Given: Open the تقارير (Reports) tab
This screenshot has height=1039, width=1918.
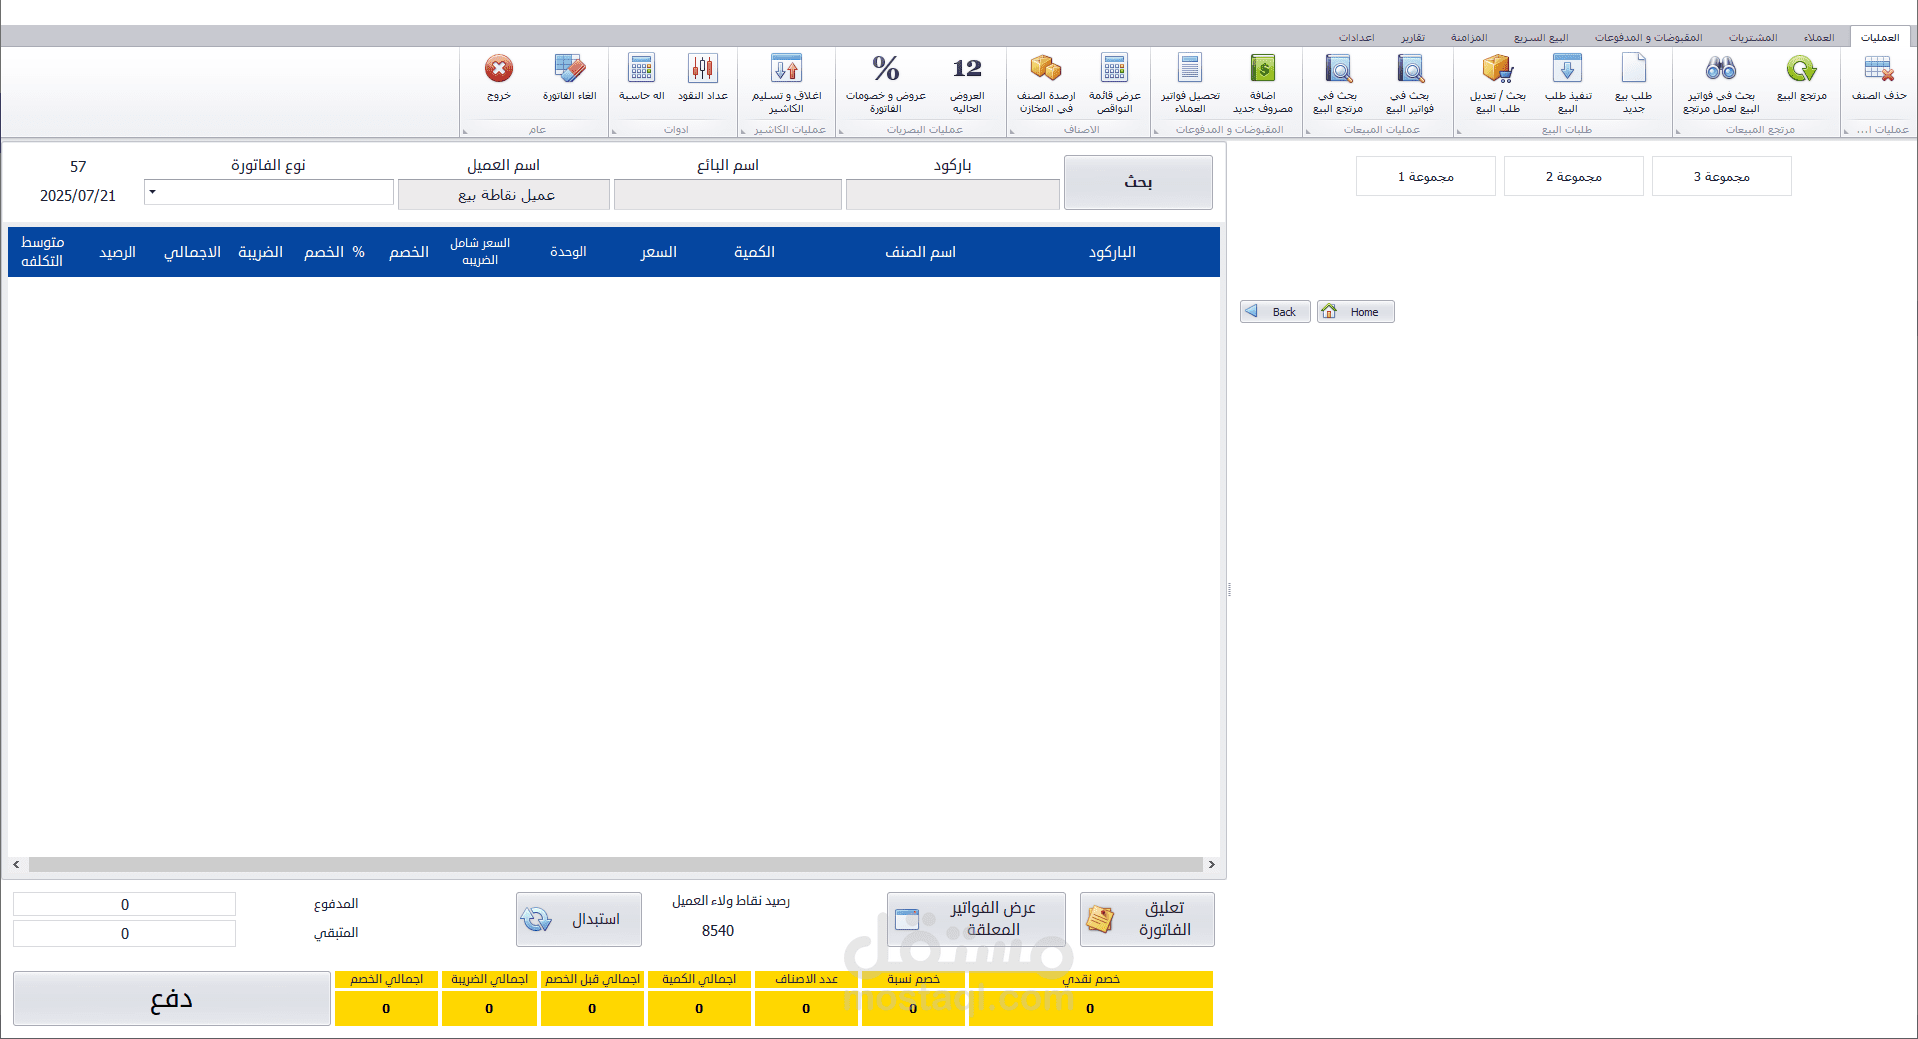Looking at the screenshot, I should tap(1413, 37).
